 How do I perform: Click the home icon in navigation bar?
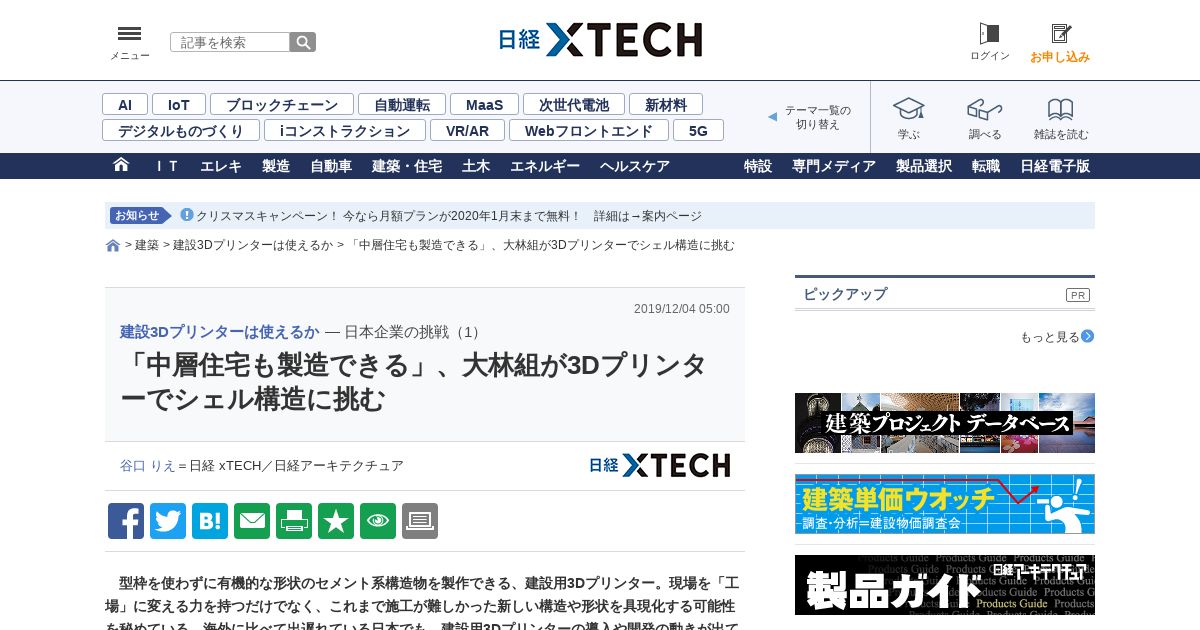[x=121, y=165]
